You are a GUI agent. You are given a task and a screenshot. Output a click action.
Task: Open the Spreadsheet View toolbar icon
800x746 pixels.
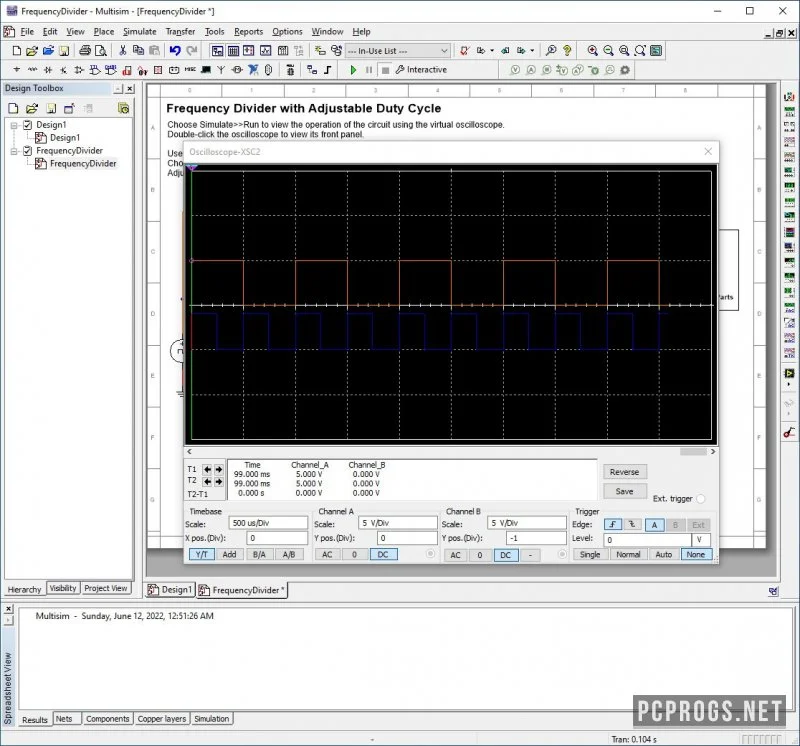pos(233,51)
